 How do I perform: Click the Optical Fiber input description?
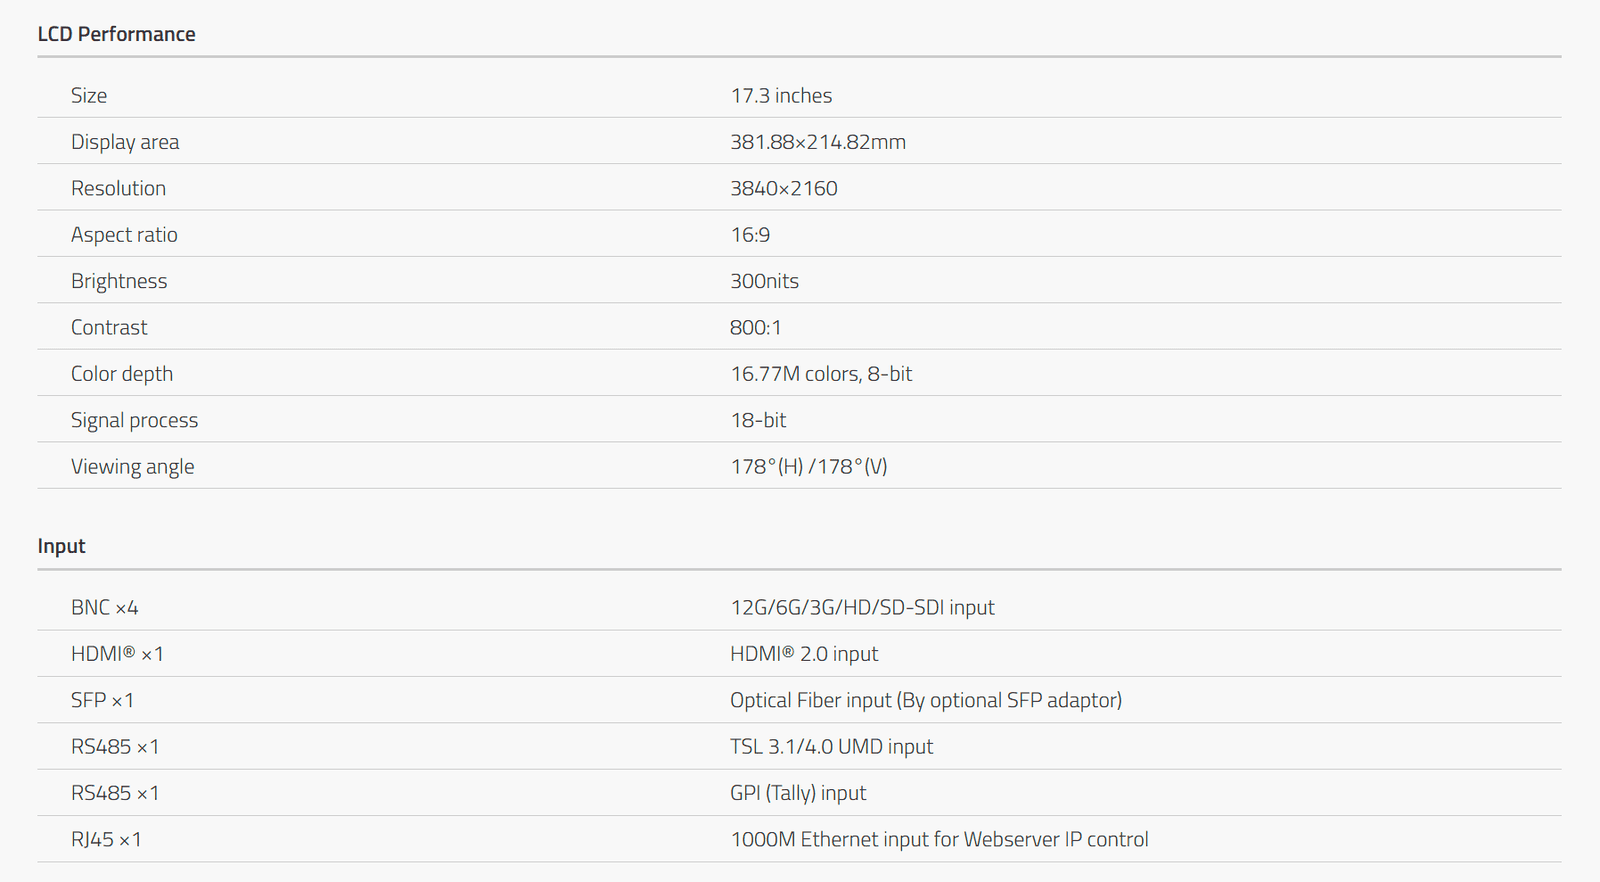click(926, 700)
